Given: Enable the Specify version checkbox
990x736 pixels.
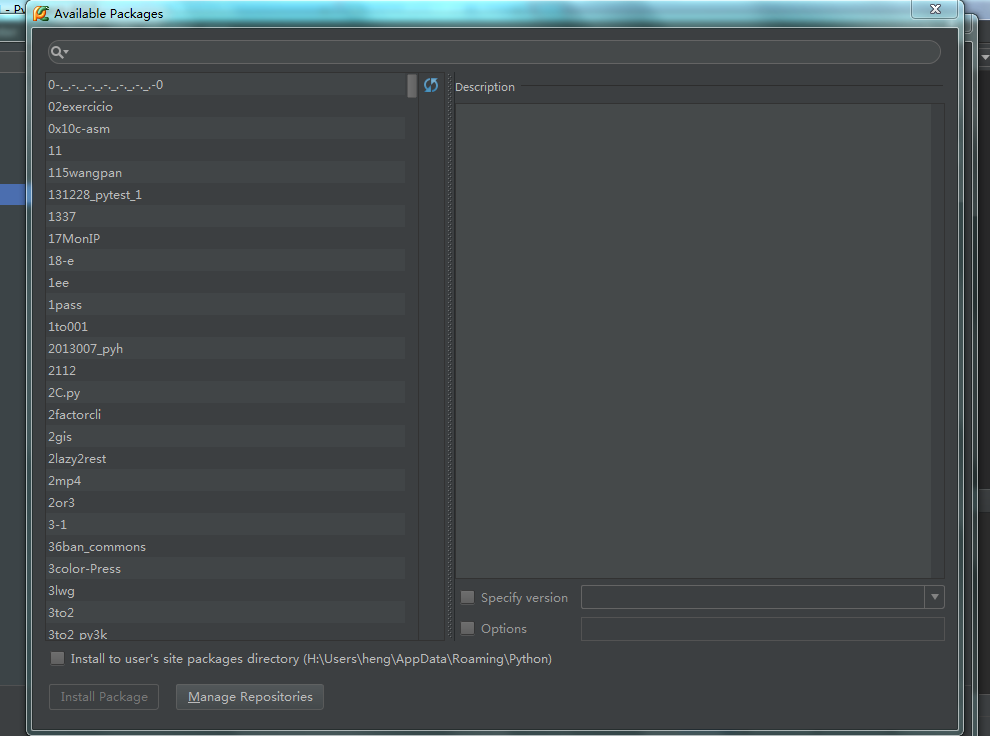Looking at the screenshot, I should (467, 597).
